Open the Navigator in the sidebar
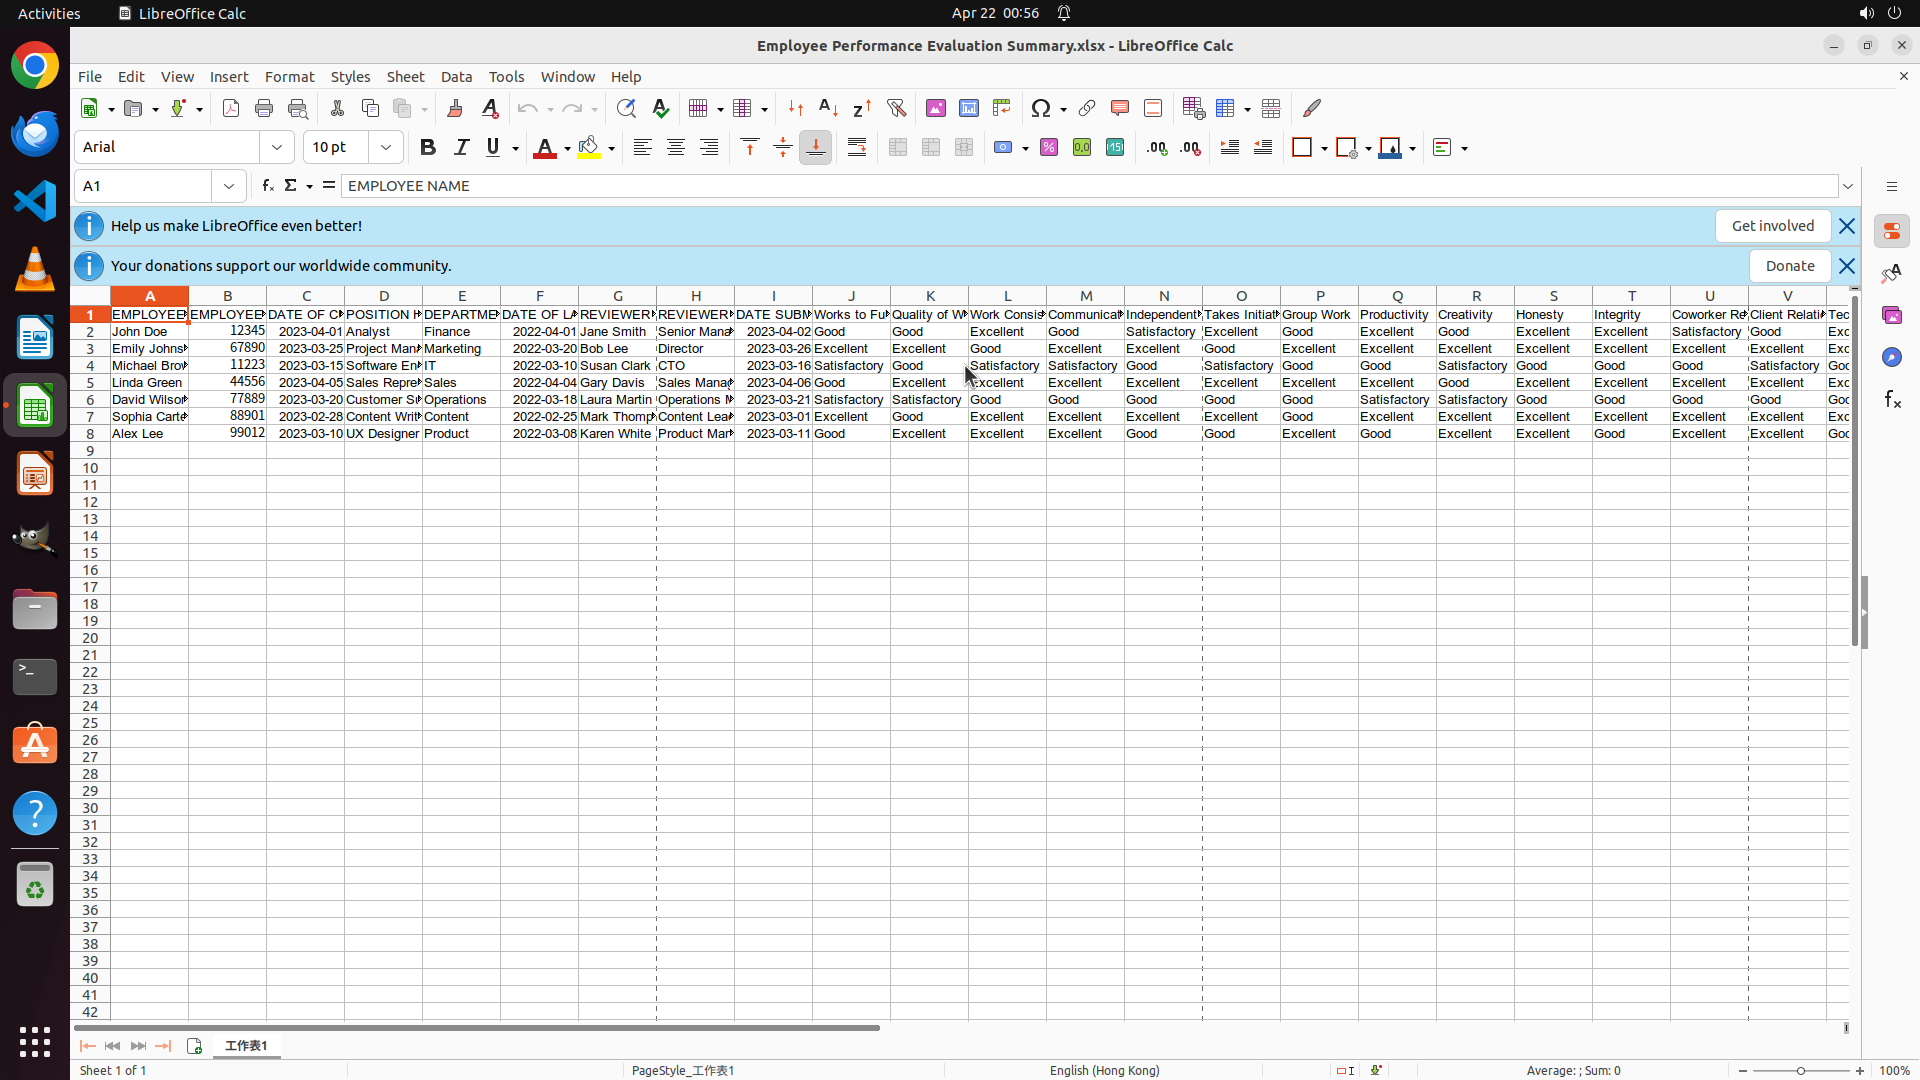This screenshot has width=1920, height=1080. click(1891, 357)
